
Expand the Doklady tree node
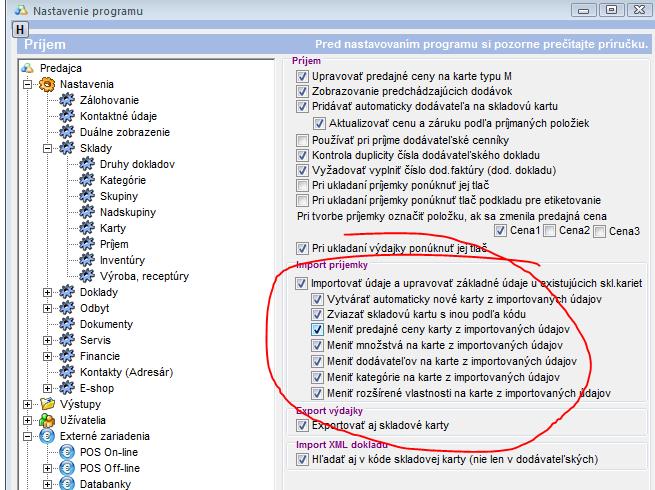[47, 292]
